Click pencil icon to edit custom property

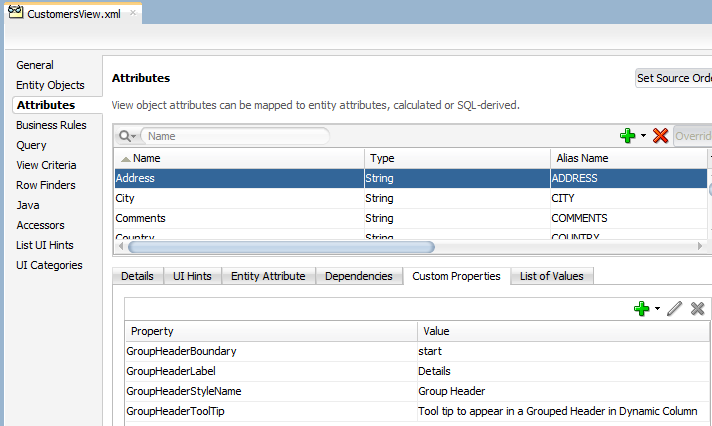[x=674, y=309]
